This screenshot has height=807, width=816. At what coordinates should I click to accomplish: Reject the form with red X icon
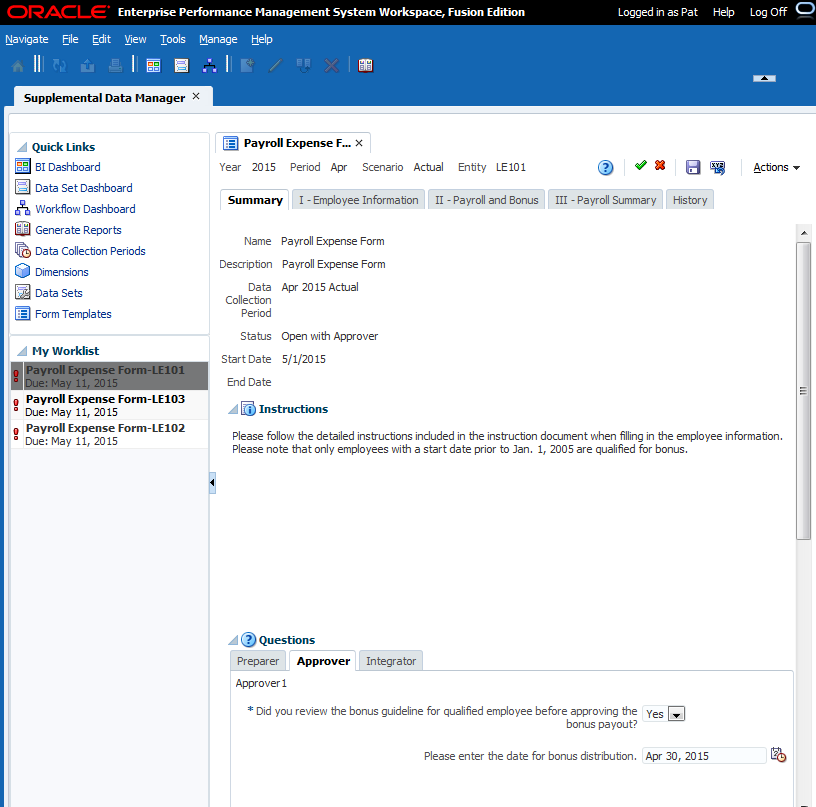(660, 165)
